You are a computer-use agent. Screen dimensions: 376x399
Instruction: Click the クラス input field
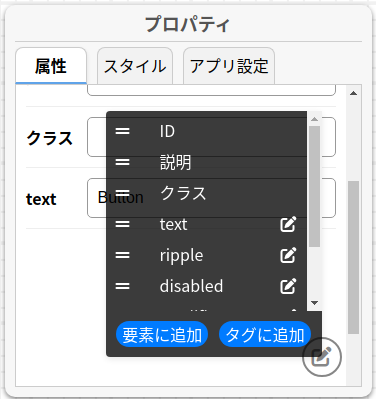click(x=211, y=137)
